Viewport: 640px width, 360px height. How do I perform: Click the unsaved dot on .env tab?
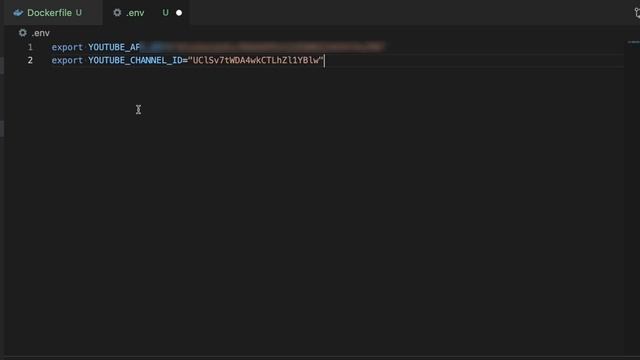click(179, 13)
